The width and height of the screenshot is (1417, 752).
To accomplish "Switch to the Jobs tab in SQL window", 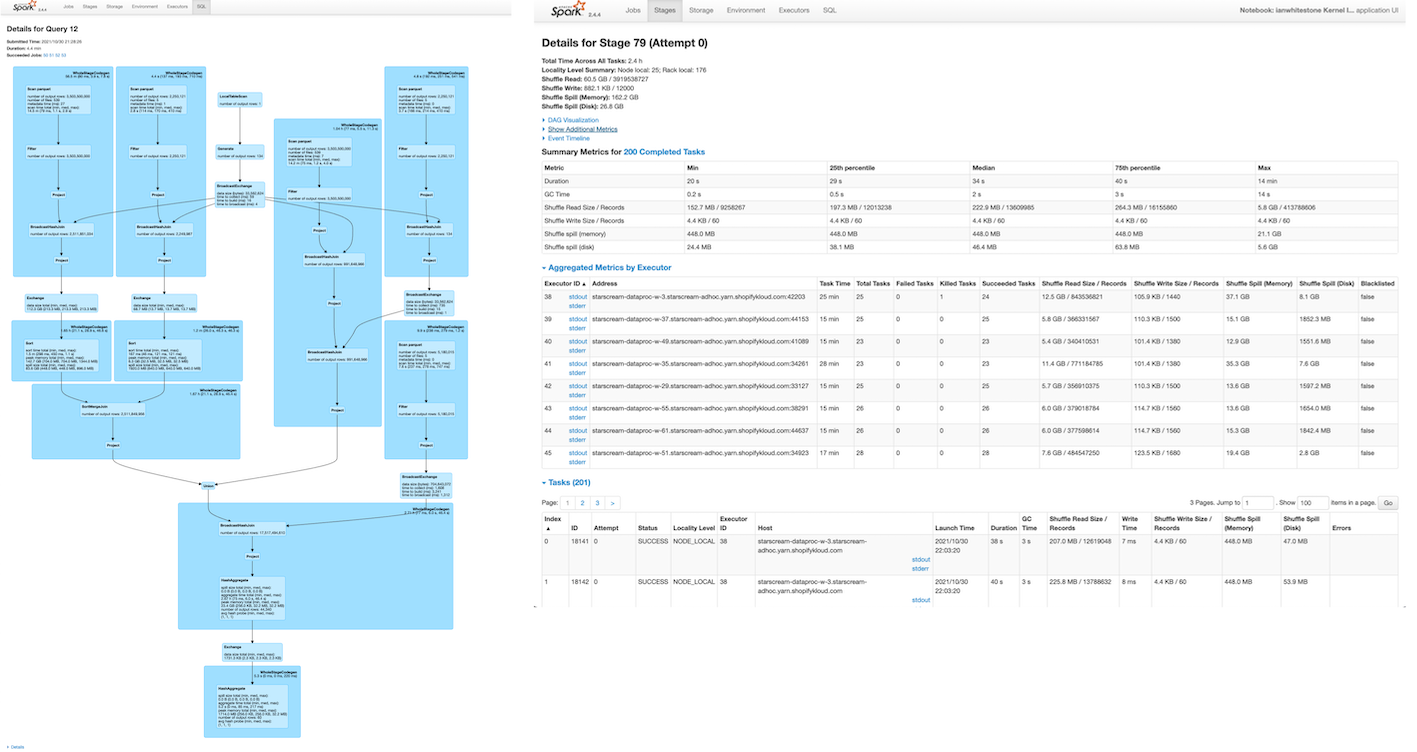I will [x=69, y=6].
